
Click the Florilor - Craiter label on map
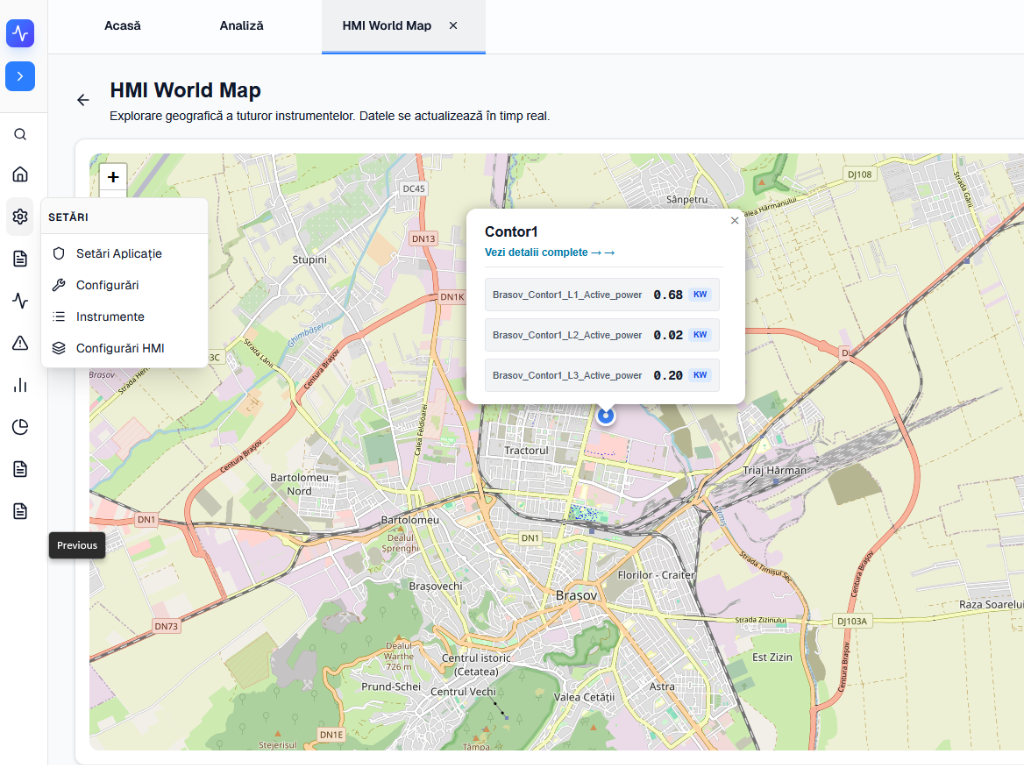tap(656, 576)
